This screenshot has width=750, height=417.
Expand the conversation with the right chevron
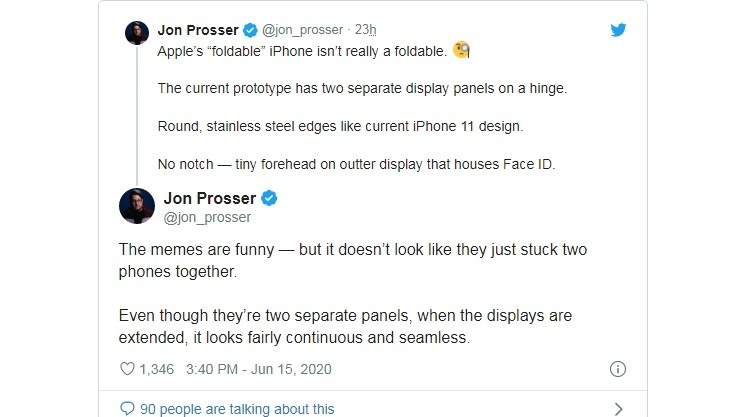click(618, 409)
